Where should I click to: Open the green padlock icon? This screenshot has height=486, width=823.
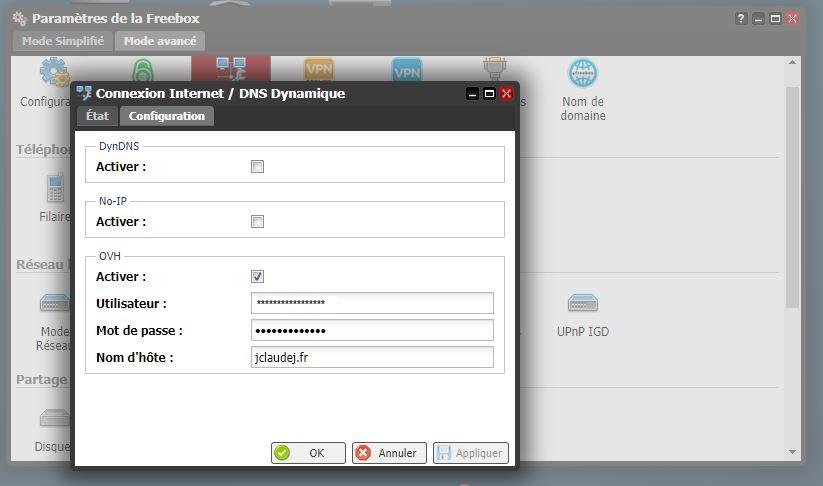point(143,70)
